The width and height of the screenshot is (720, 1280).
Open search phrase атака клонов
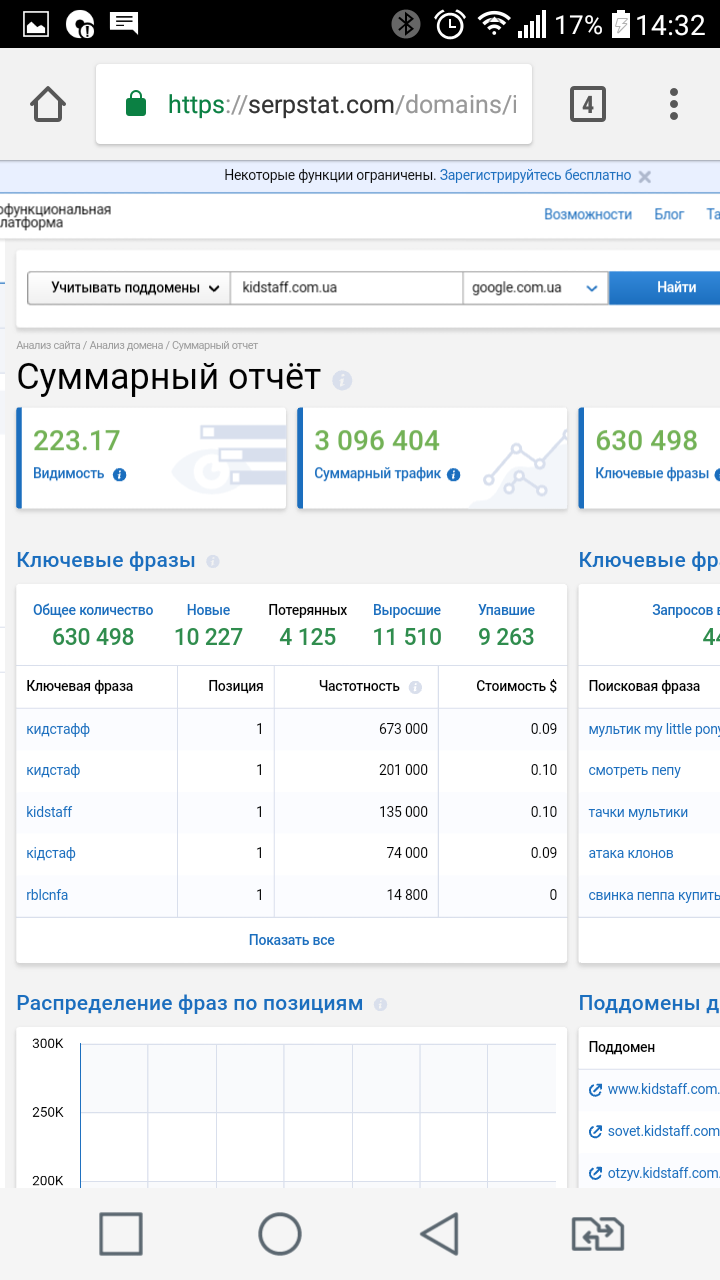[x=631, y=854]
